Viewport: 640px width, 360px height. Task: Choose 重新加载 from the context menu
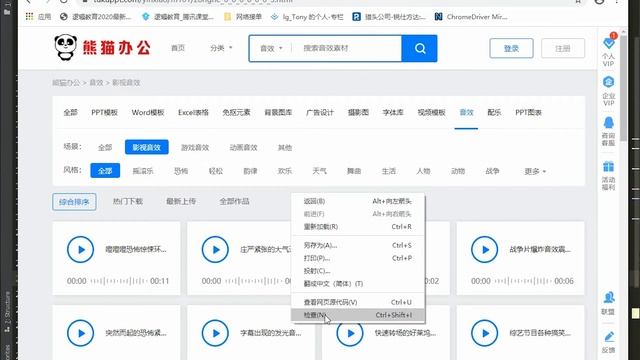358,227
